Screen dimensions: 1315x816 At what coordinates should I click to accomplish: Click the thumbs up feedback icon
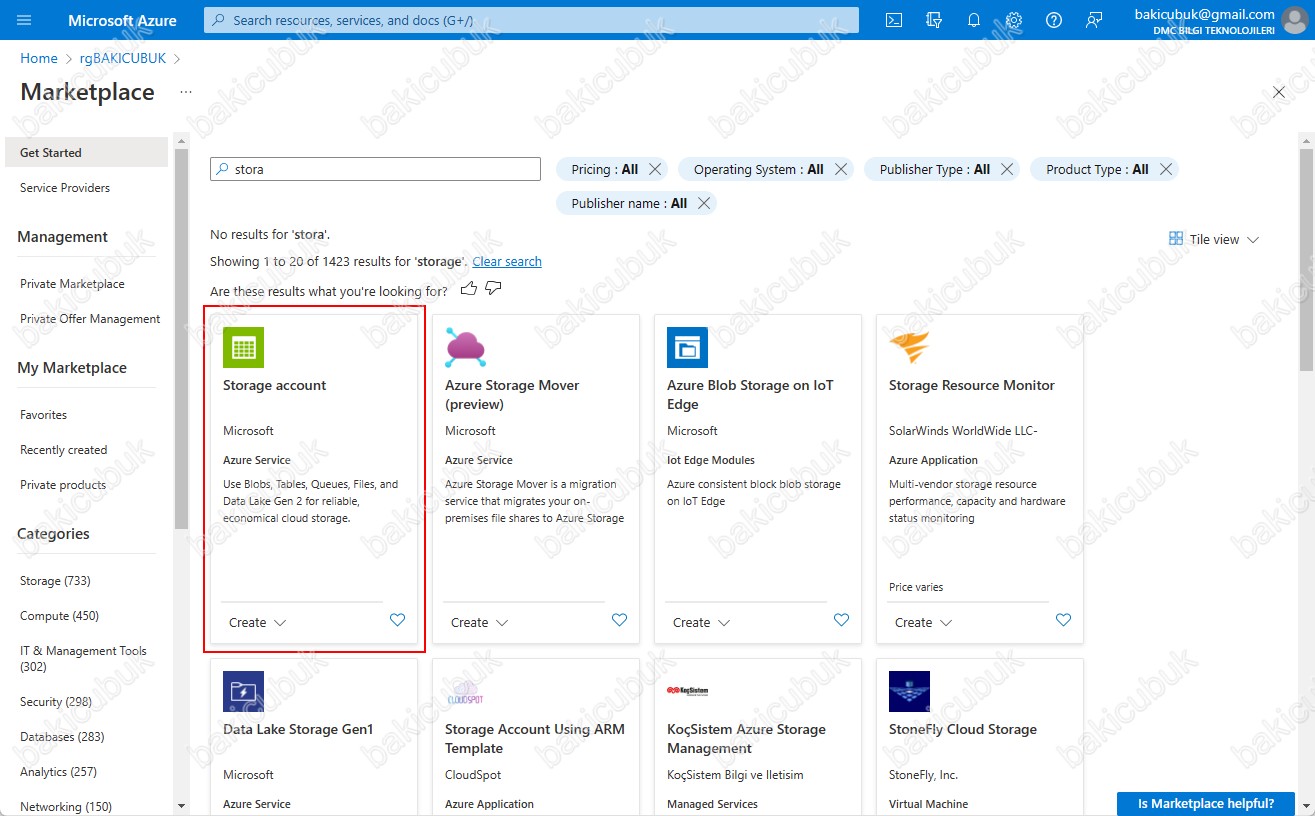(x=469, y=289)
